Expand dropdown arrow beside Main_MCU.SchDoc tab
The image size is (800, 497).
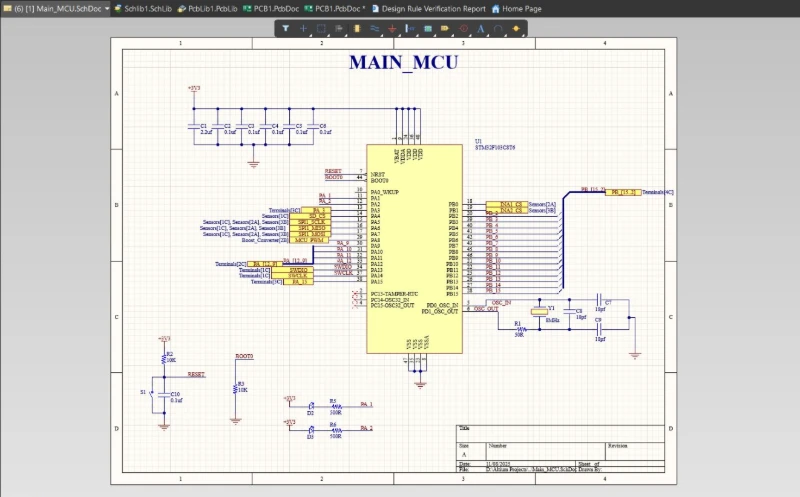click(x=107, y=8)
